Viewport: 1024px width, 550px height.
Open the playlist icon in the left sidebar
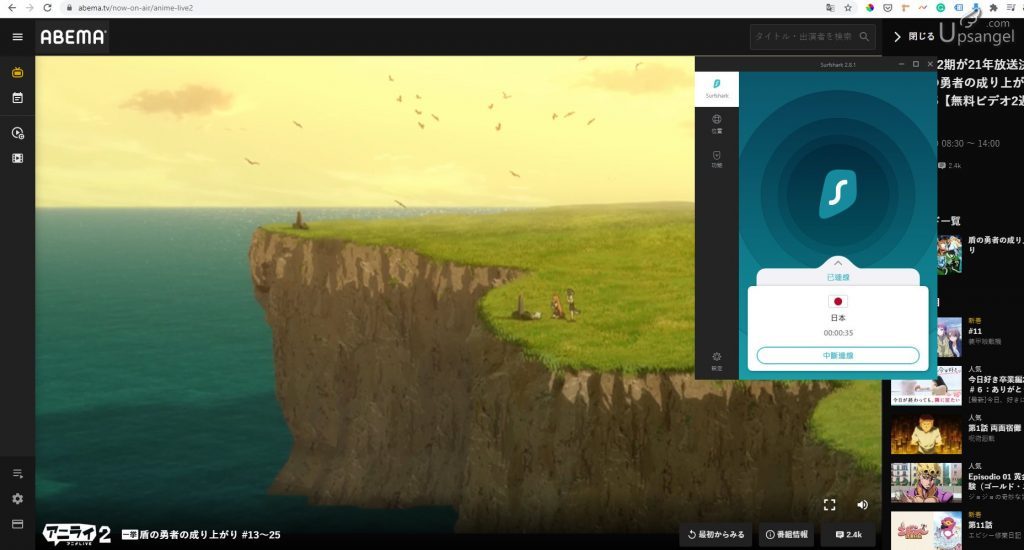tap(18, 474)
